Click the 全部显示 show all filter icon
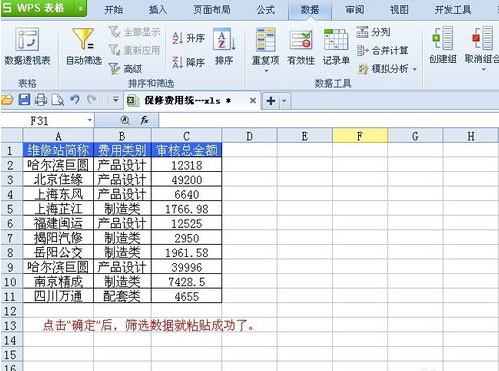 (114, 32)
